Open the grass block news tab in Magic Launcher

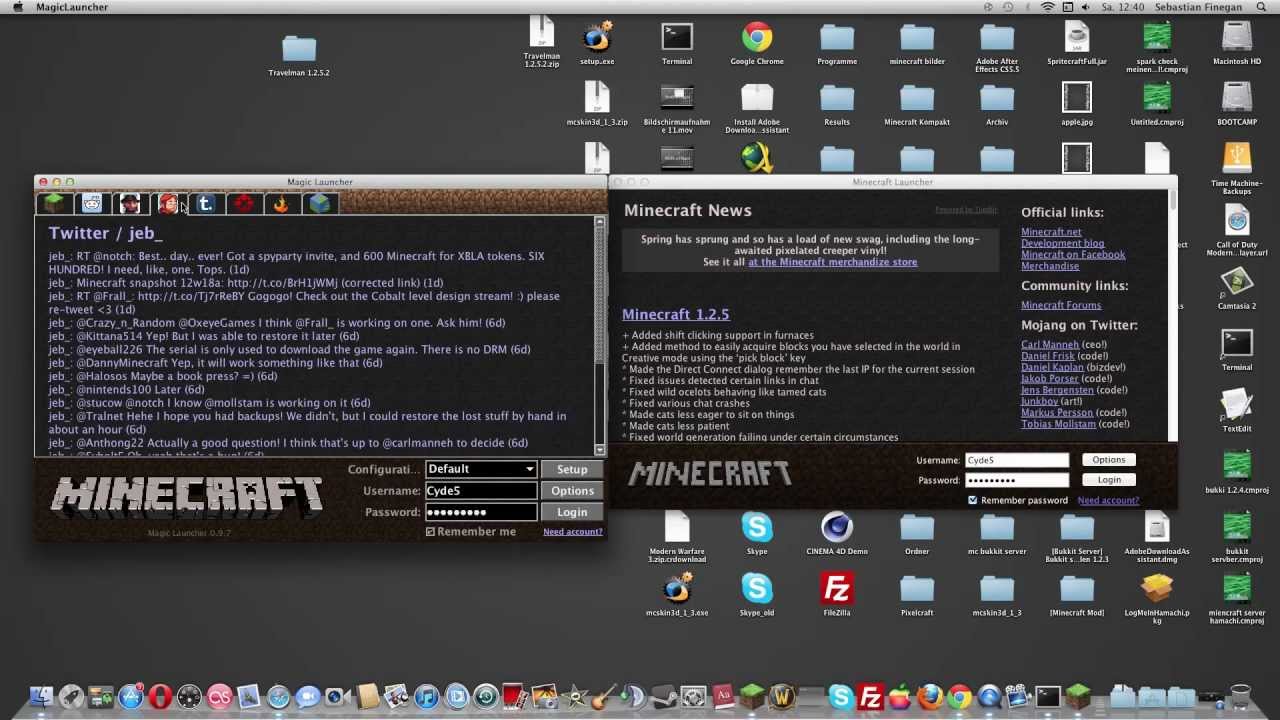coord(54,204)
